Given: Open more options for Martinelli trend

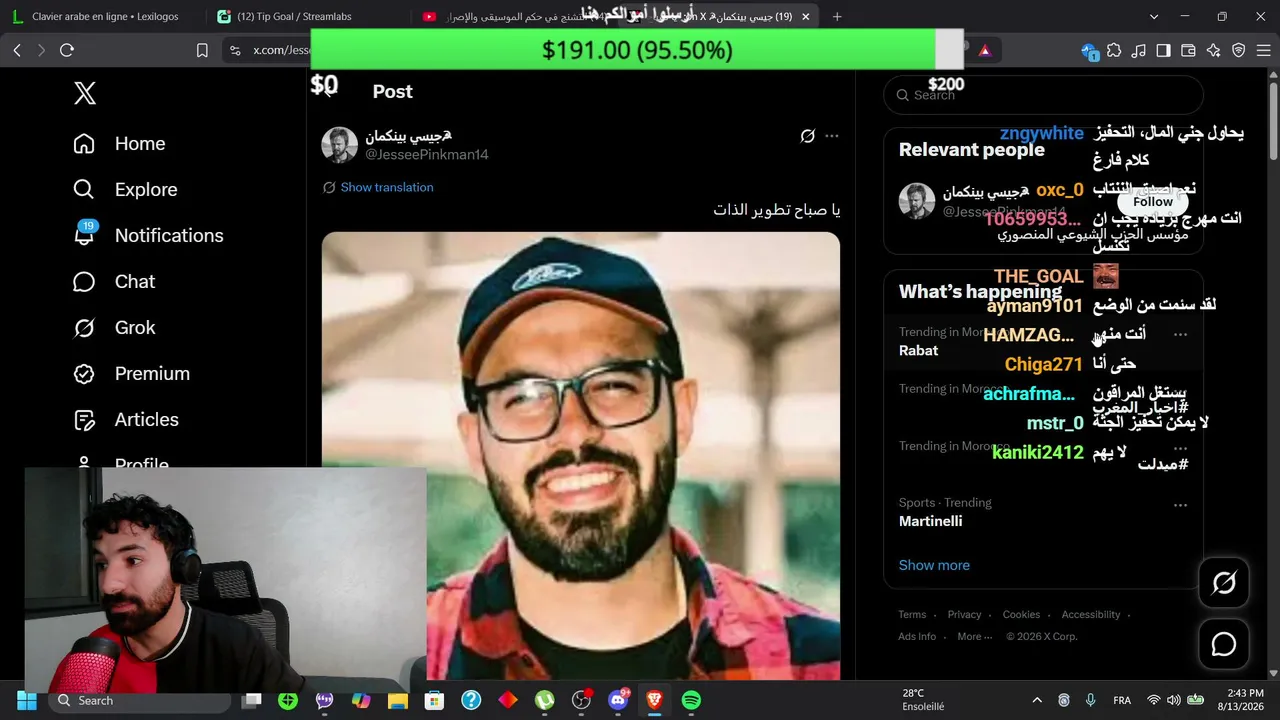Looking at the screenshot, I should point(1180,505).
